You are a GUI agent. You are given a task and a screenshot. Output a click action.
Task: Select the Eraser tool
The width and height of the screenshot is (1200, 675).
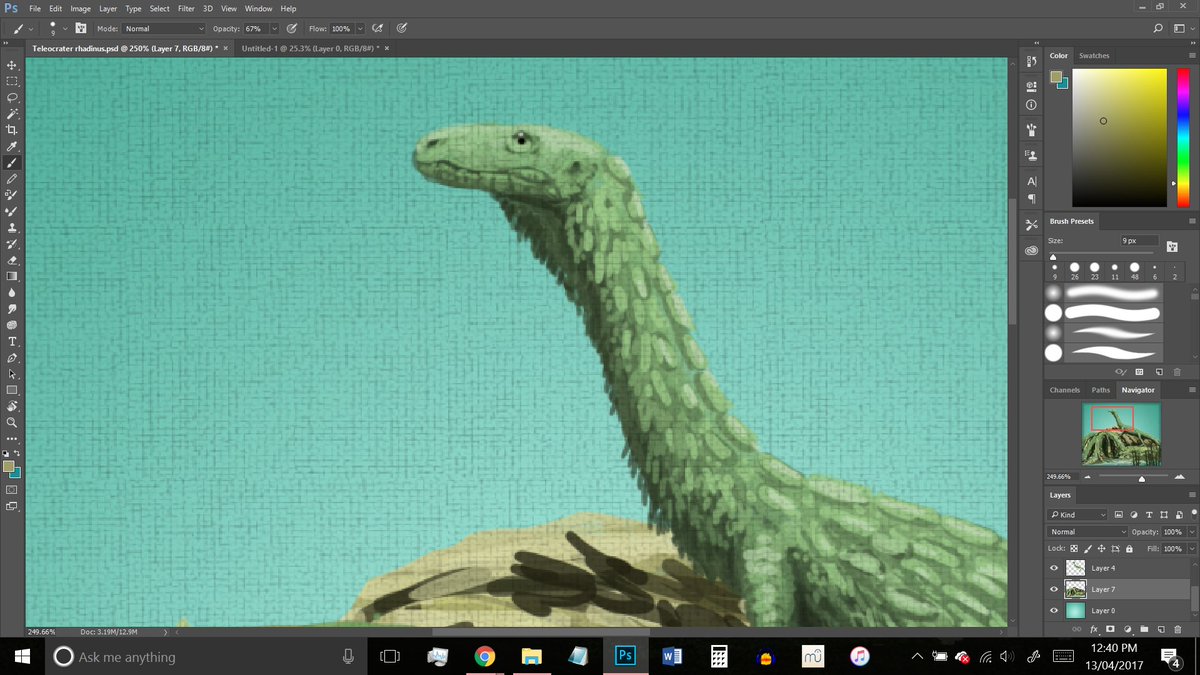12,260
